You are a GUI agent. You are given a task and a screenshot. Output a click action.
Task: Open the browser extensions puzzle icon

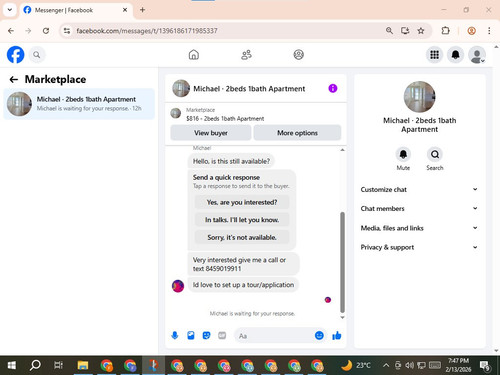click(445, 31)
